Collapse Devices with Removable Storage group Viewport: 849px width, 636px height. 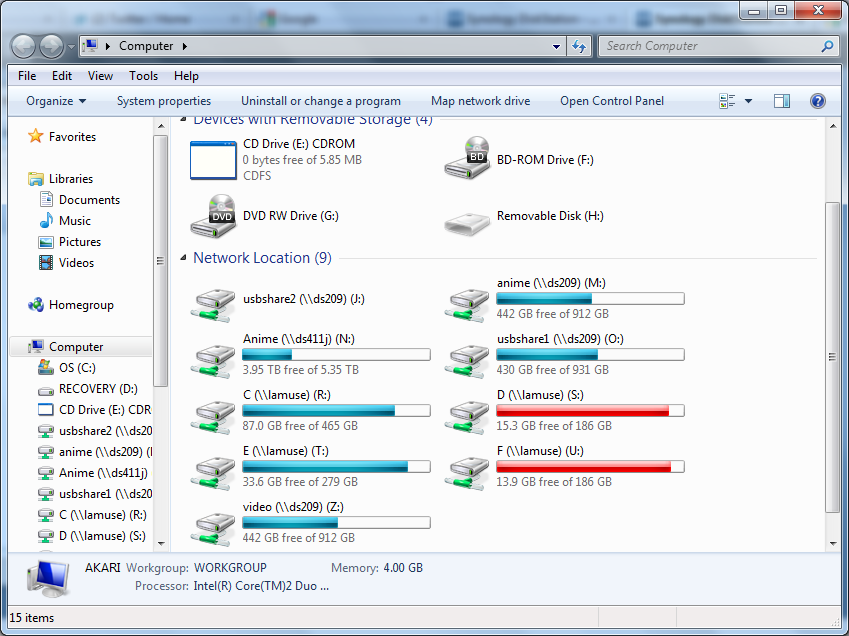(183, 119)
